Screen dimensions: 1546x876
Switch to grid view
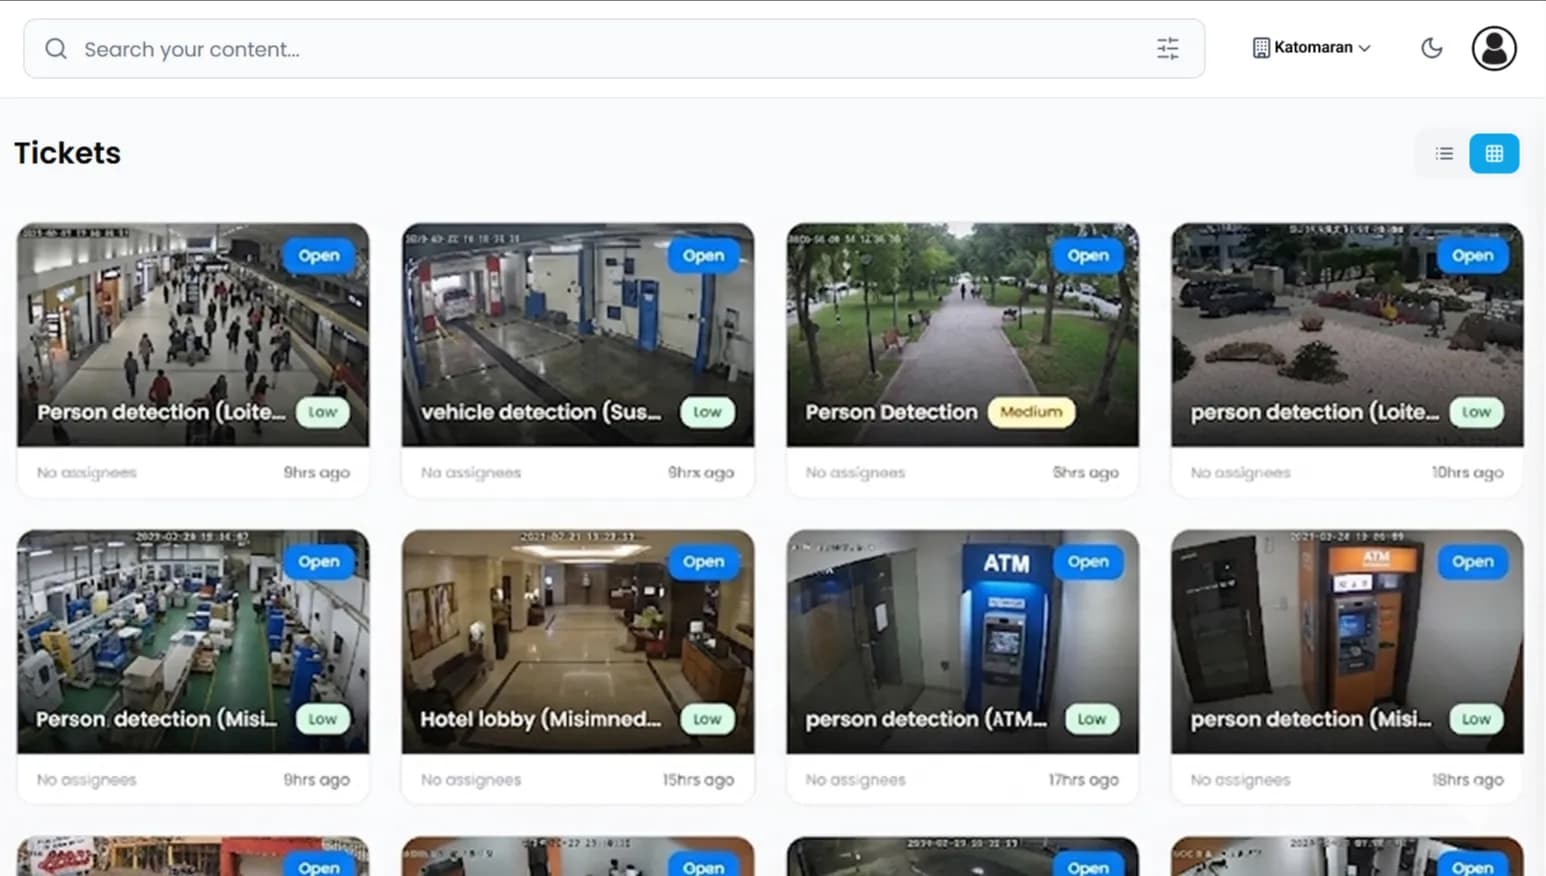(x=1494, y=154)
